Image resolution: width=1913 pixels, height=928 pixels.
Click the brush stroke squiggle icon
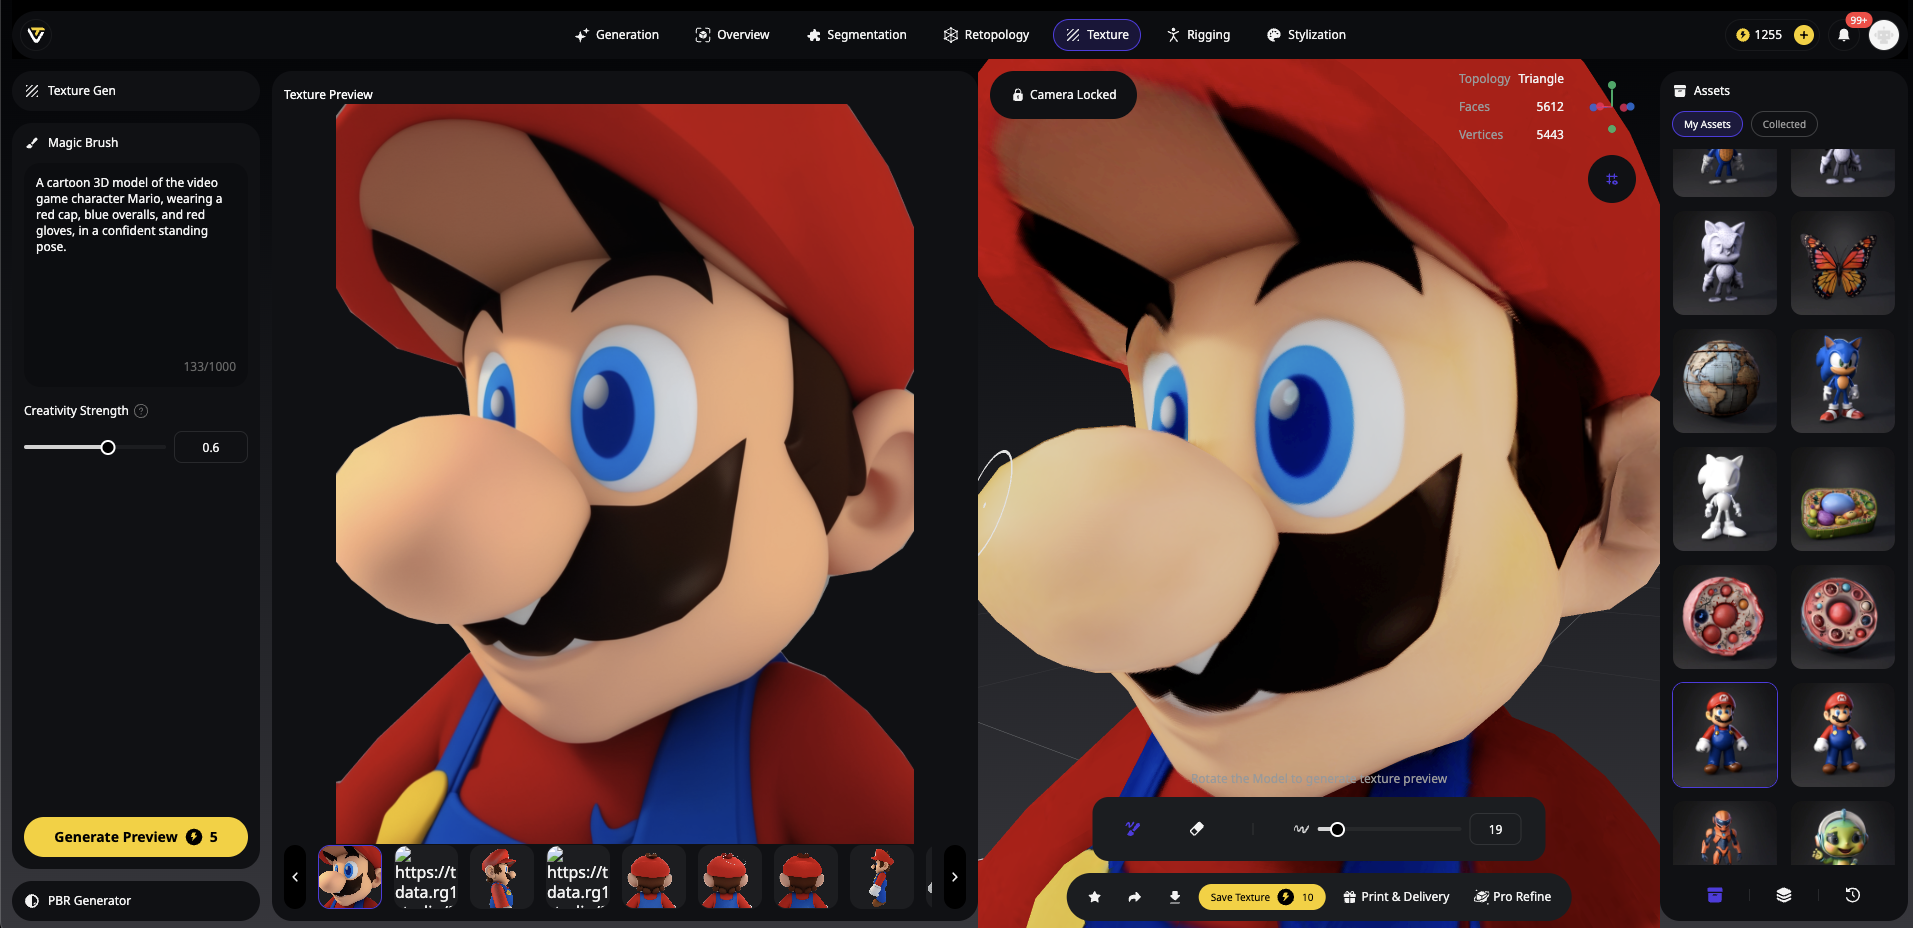tap(1301, 829)
